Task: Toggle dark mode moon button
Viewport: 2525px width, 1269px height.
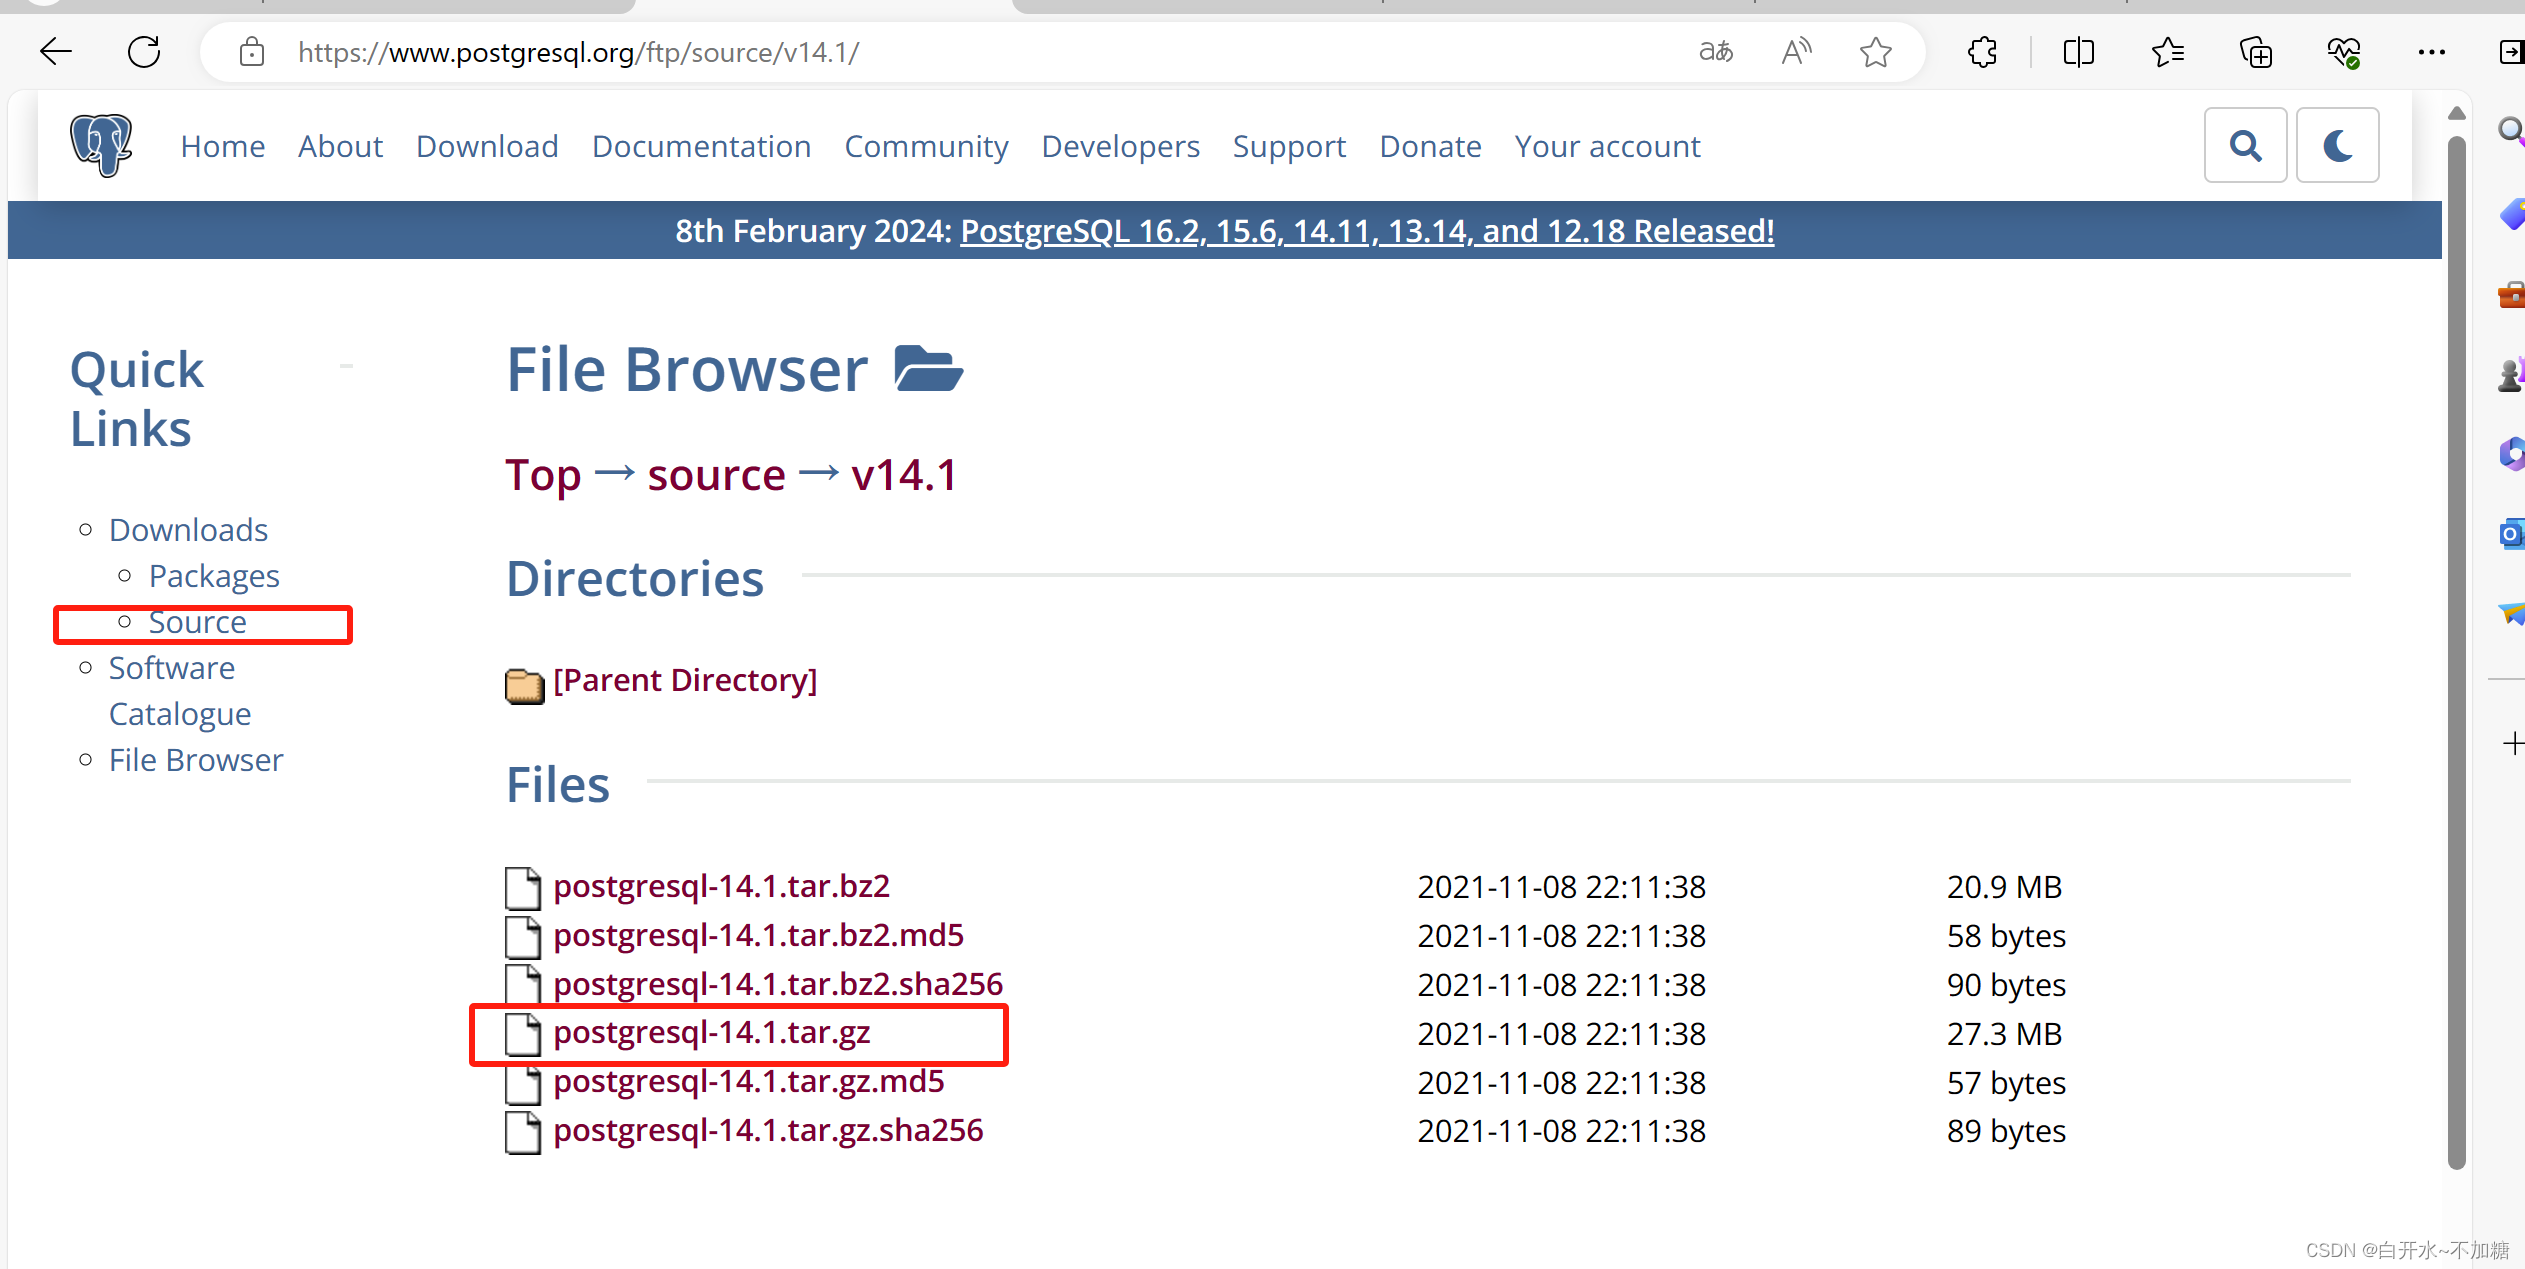Action: (2337, 146)
